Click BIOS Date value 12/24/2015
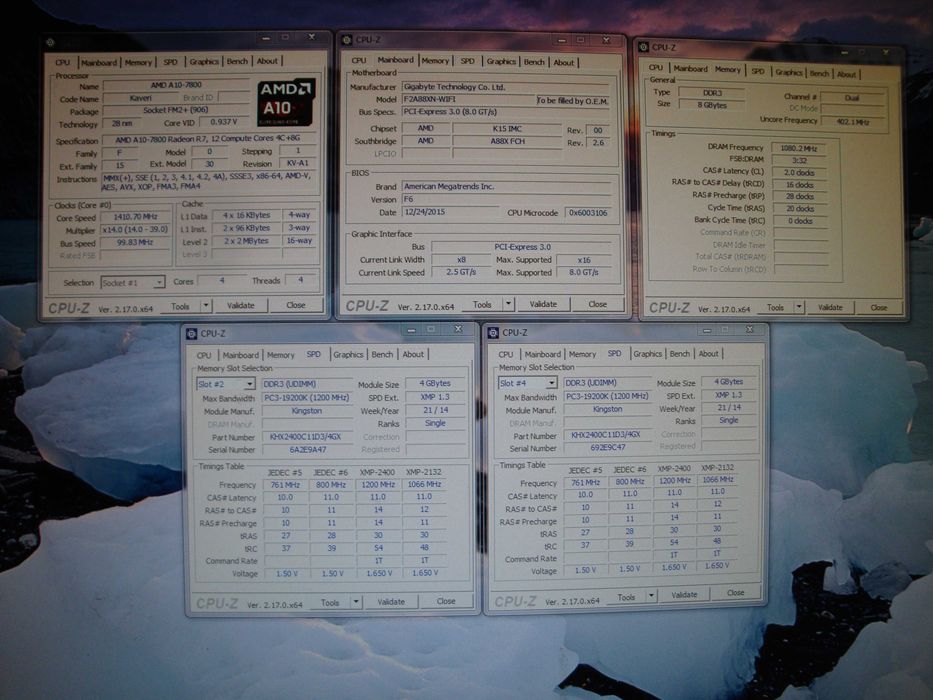933x700 pixels. pos(449,212)
